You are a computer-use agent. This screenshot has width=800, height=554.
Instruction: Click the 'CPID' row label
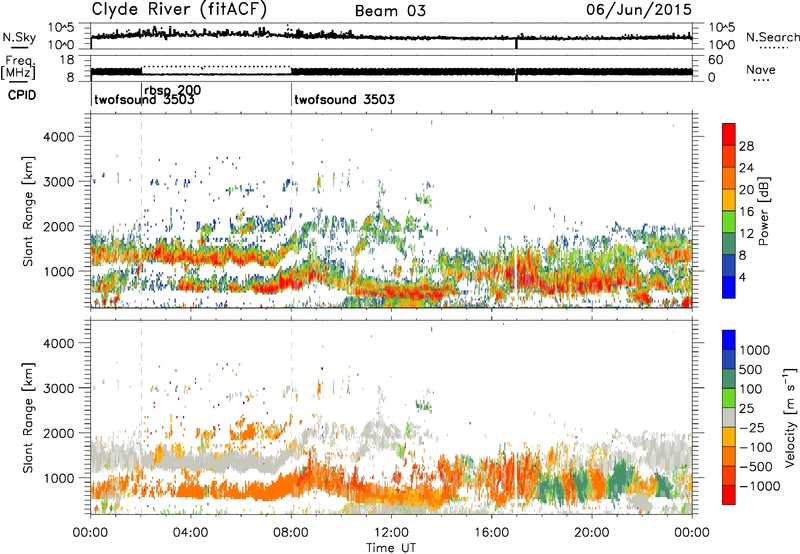tap(22, 95)
